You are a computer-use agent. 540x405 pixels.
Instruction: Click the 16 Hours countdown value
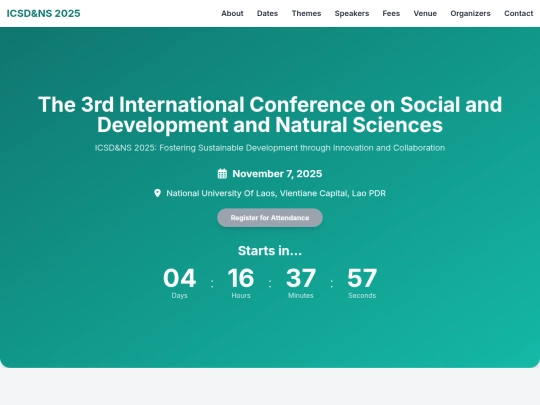[x=241, y=278]
